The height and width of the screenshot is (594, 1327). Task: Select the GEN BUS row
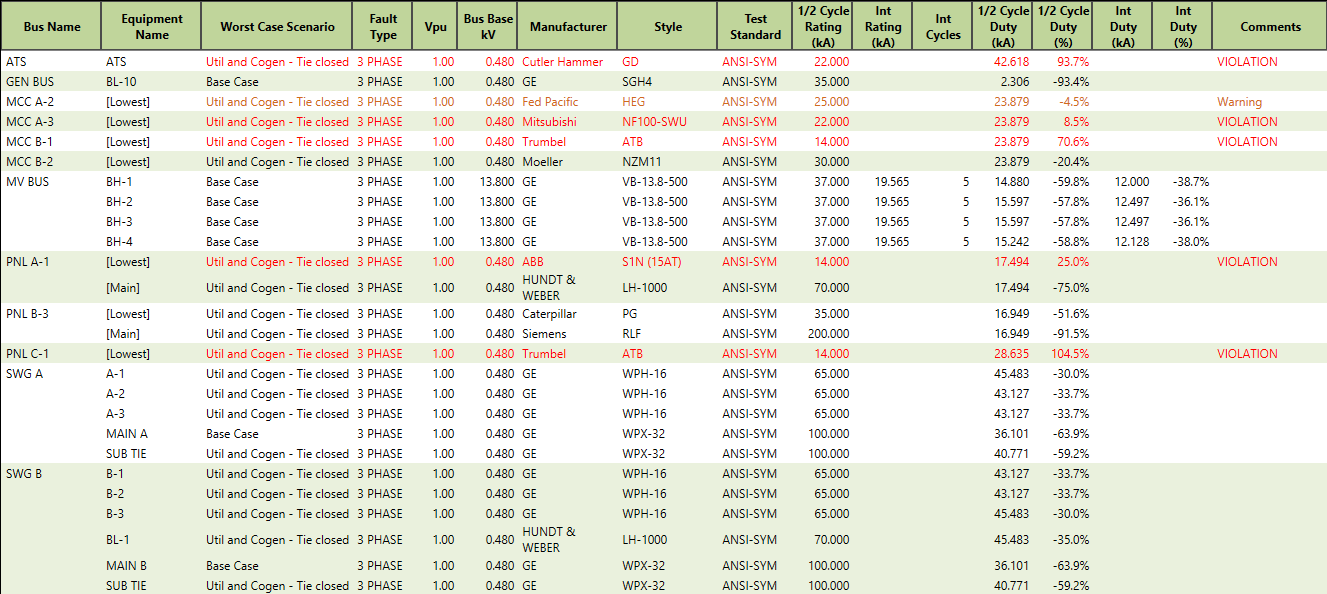[31, 82]
